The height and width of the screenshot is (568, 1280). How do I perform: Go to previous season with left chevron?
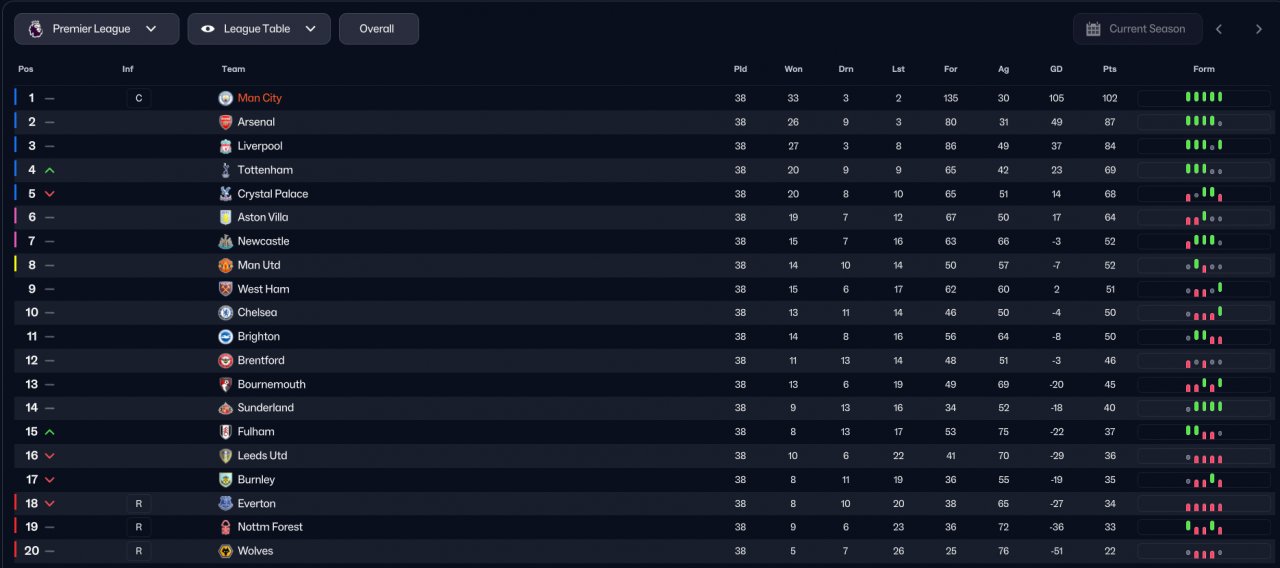tap(1219, 29)
